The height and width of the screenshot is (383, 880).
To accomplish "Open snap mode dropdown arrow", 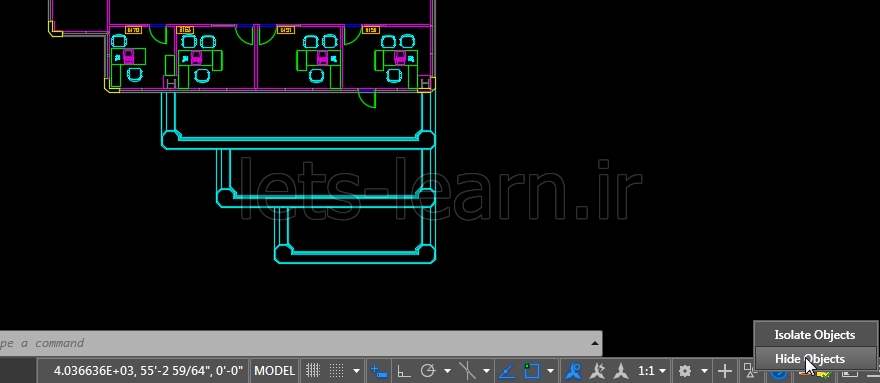I will click(x=356, y=371).
